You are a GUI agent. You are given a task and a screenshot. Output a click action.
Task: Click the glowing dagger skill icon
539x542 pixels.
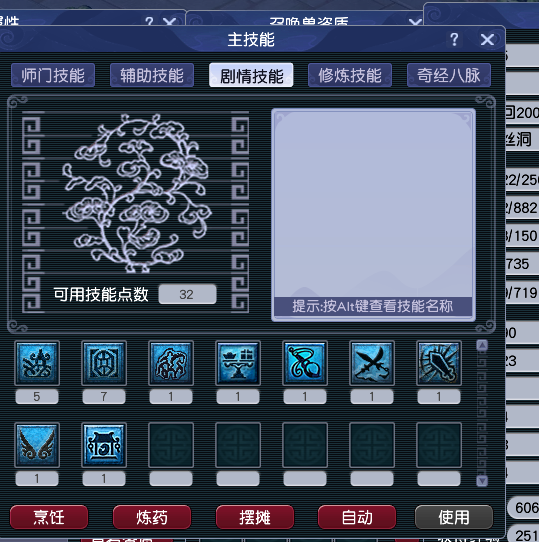tap(439, 363)
